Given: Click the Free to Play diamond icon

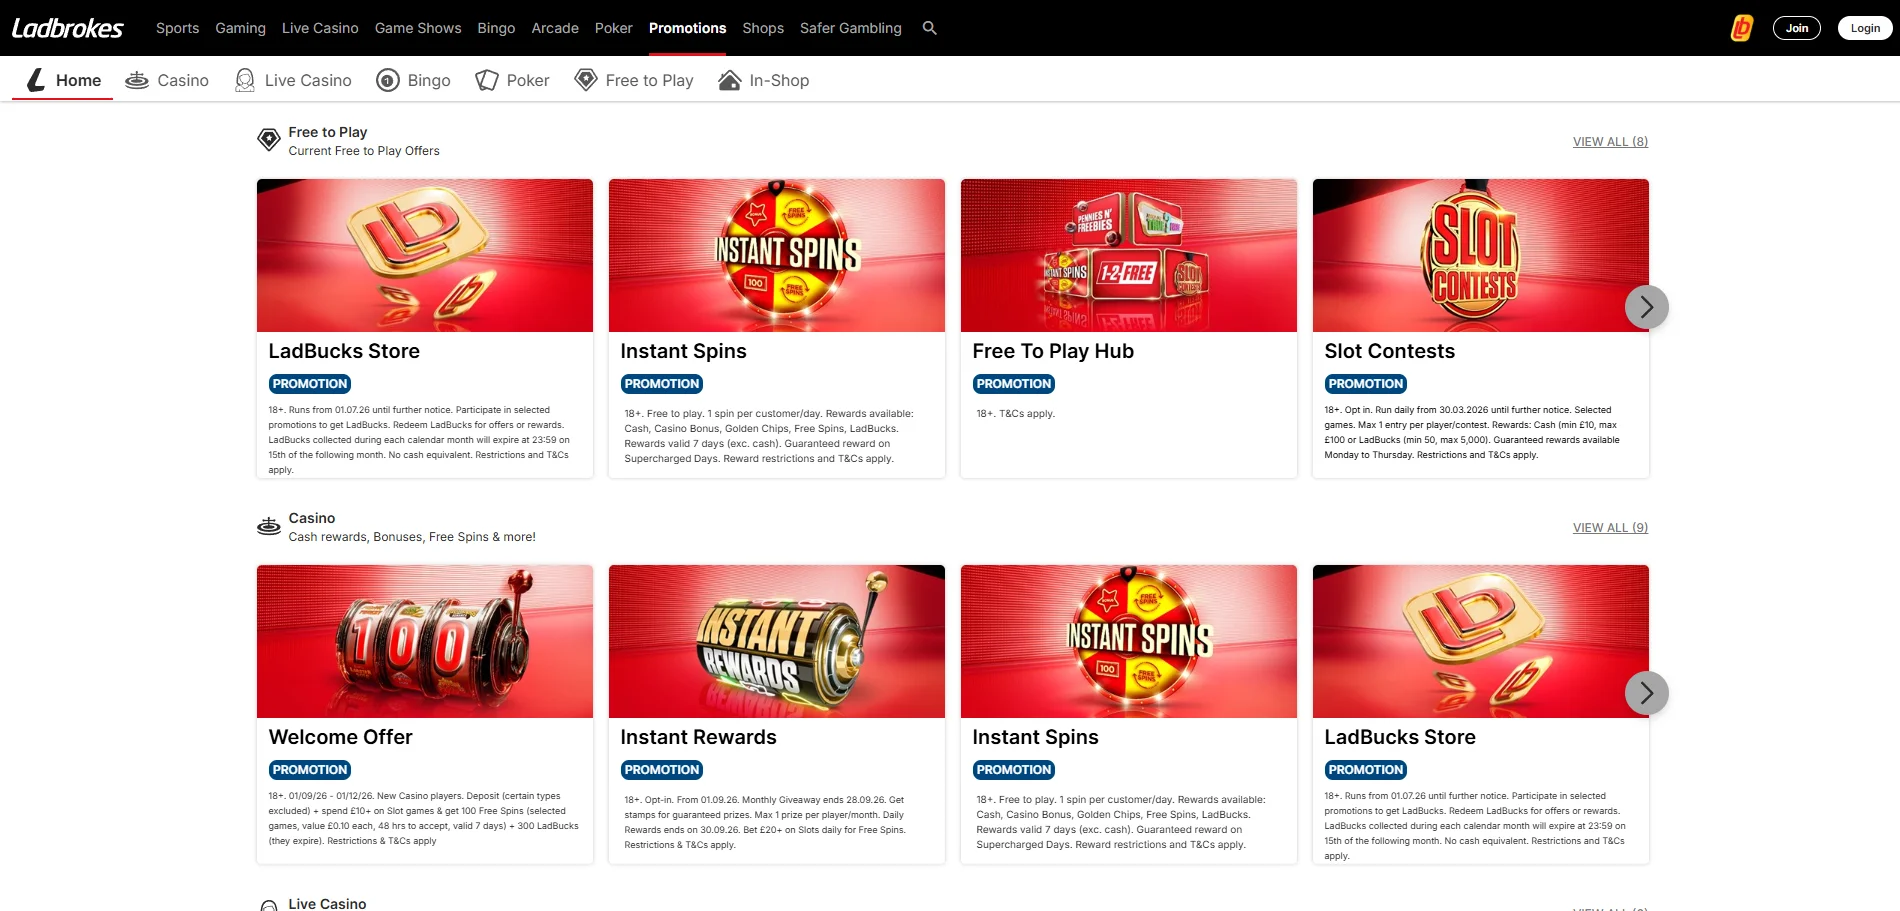Looking at the screenshot, I should pos(586,80).
